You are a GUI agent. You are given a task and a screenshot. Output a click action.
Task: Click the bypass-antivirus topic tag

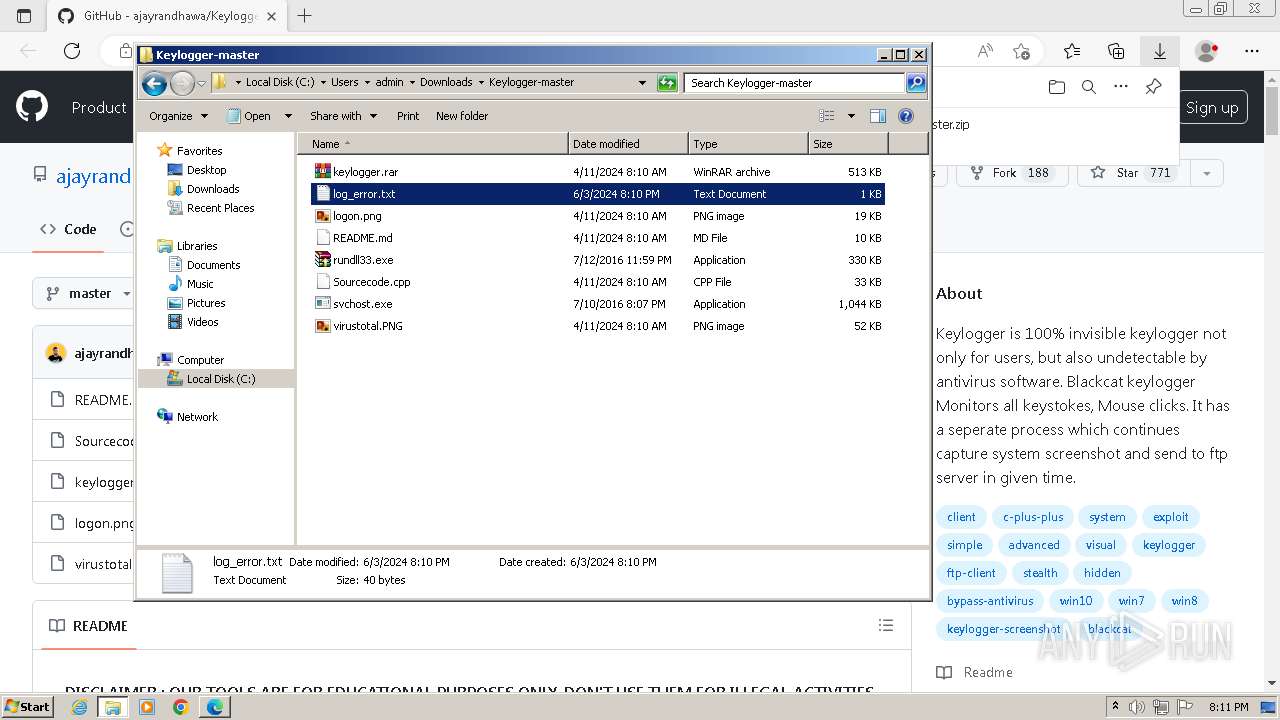pyautogui.click(x=990, y=601)
